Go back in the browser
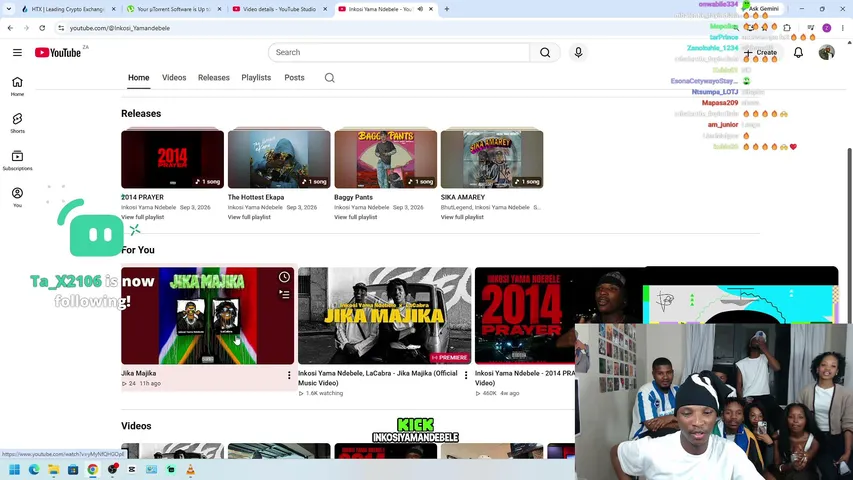The image size is (853, 480). [x=10, y=28]
